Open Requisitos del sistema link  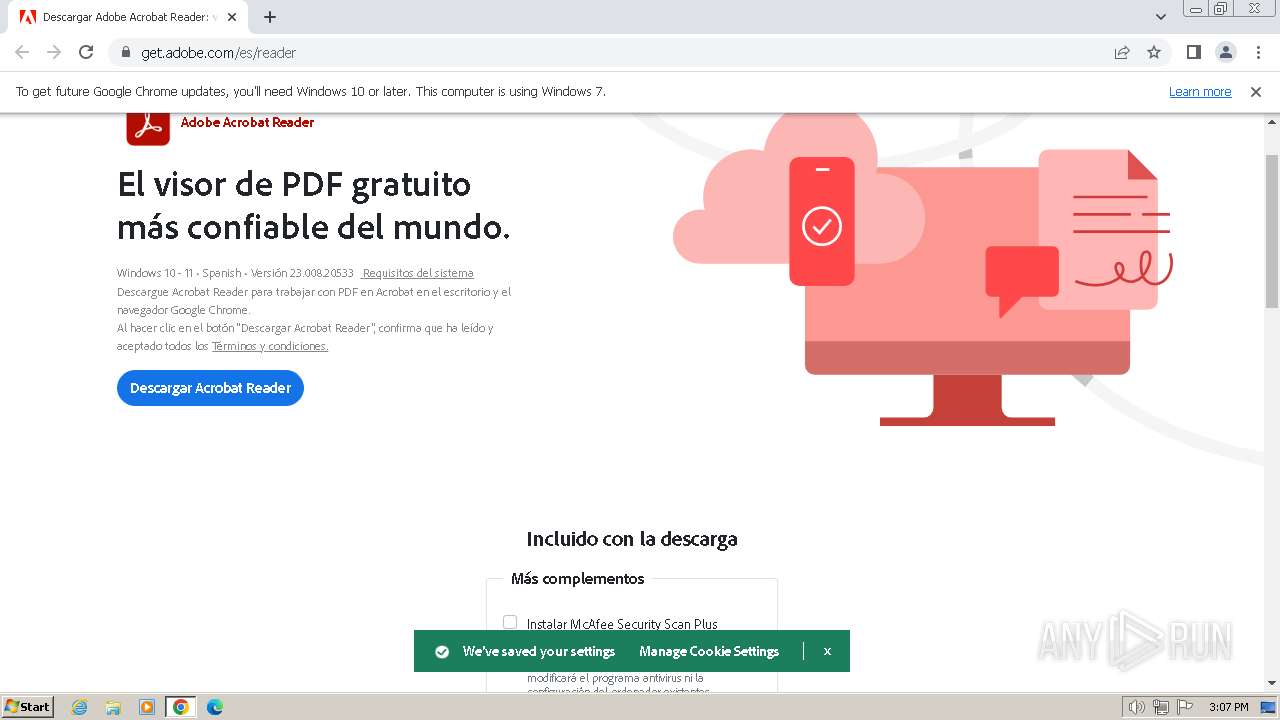tap(418, 273)
